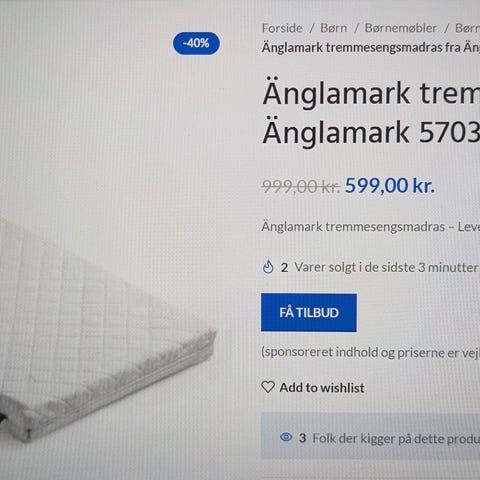Image resolution: width=480 pixels, height=480 pixels.
Task: Click the -40% discount badge
Action: [x=196, y=43]
